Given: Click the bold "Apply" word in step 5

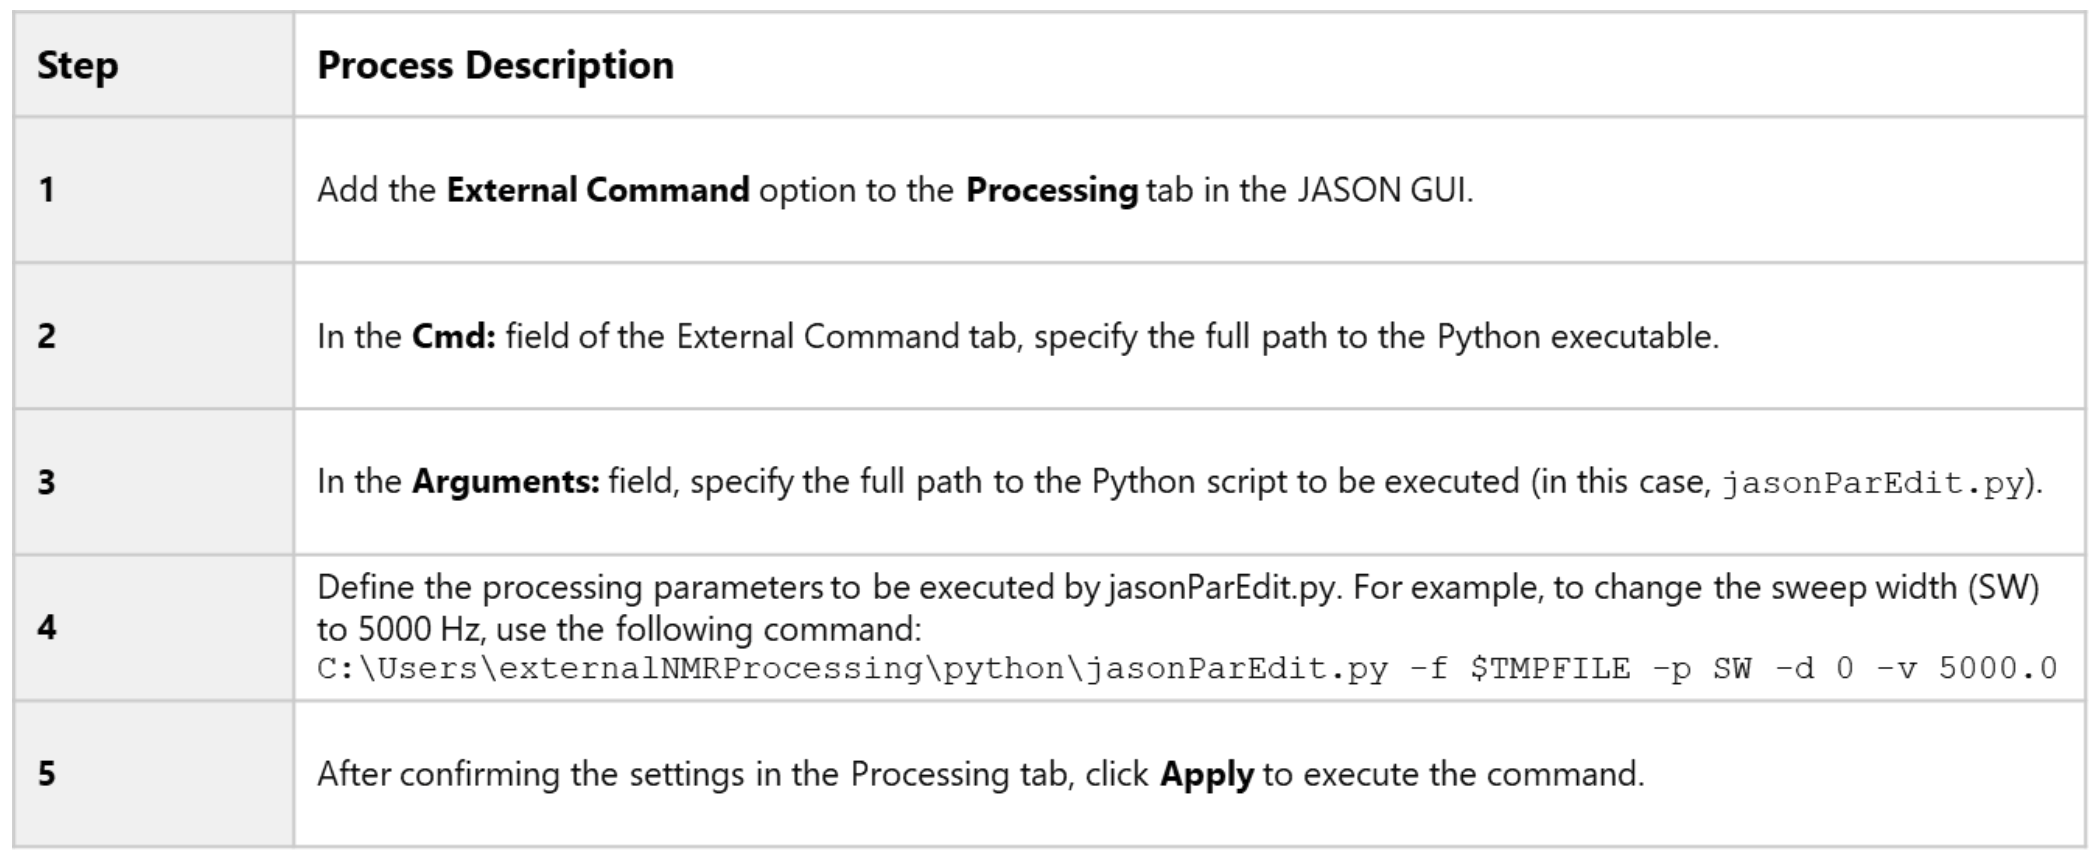Looking at the screenshot, I should coord(1206,774).
